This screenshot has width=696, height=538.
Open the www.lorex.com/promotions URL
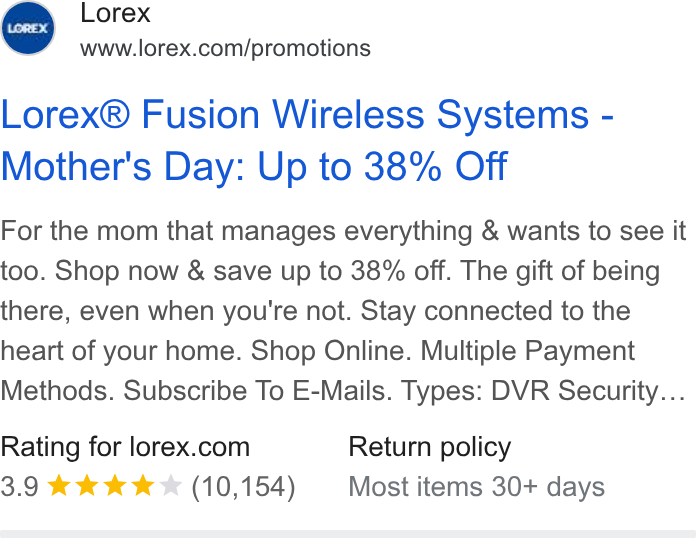[x=225, y=48]
